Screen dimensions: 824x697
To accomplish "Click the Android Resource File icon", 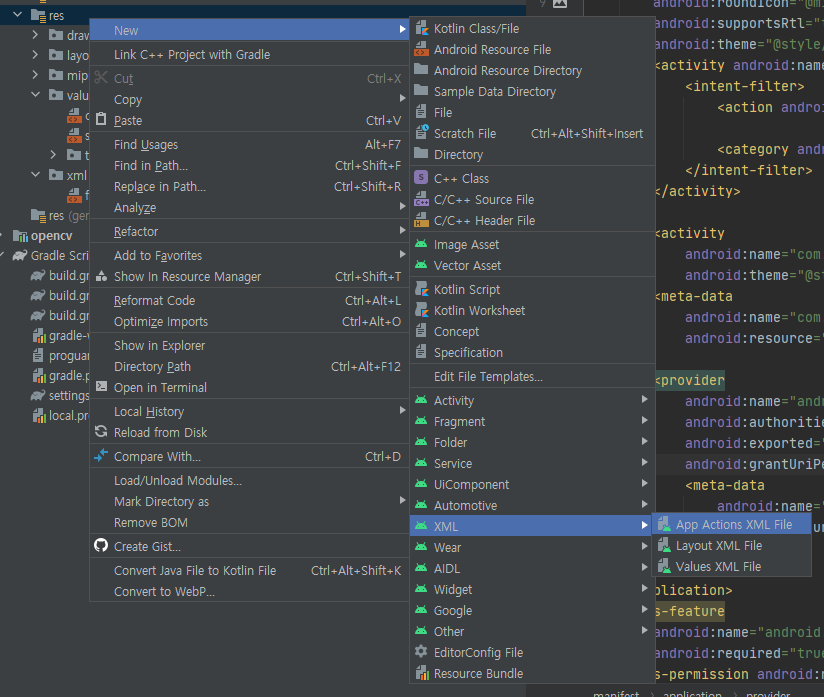I will pos(421,49).
